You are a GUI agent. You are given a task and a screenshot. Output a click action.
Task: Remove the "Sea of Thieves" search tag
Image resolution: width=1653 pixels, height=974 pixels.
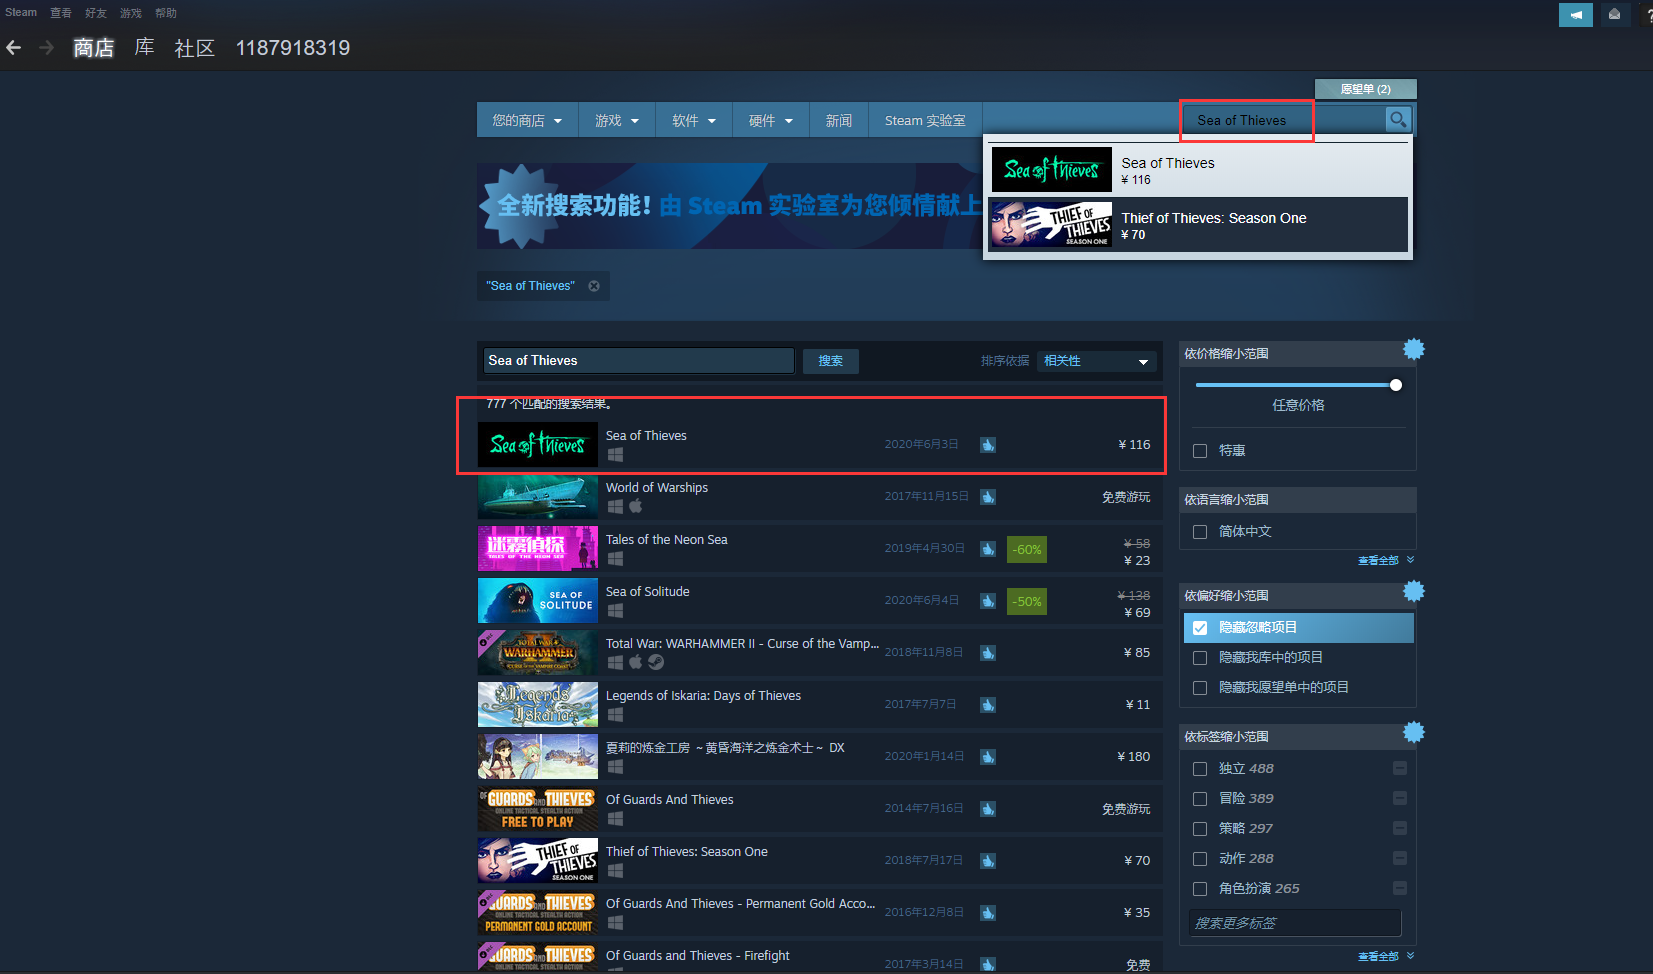594,286
